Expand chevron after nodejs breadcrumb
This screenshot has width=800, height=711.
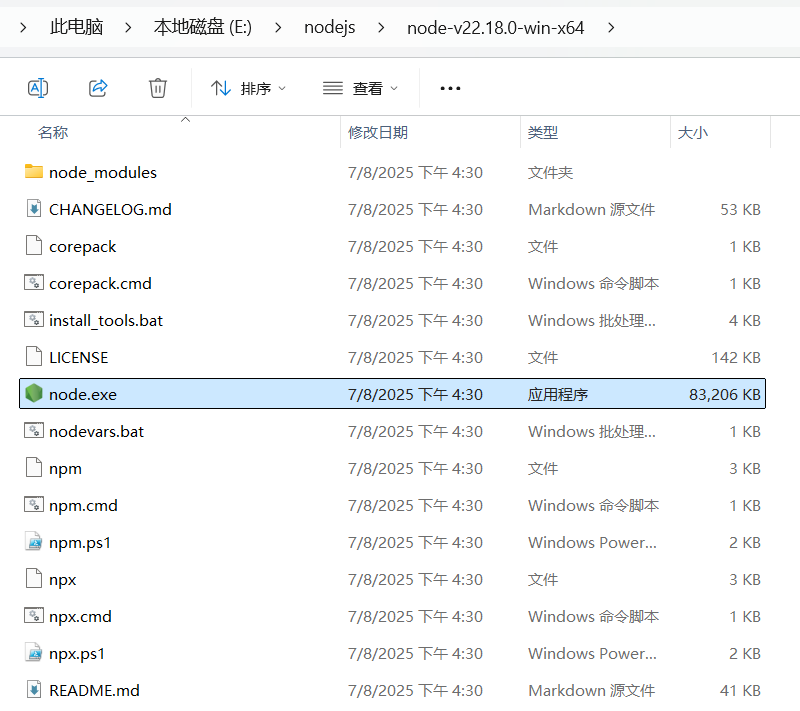pyautogui.click(x=381, y=27)
